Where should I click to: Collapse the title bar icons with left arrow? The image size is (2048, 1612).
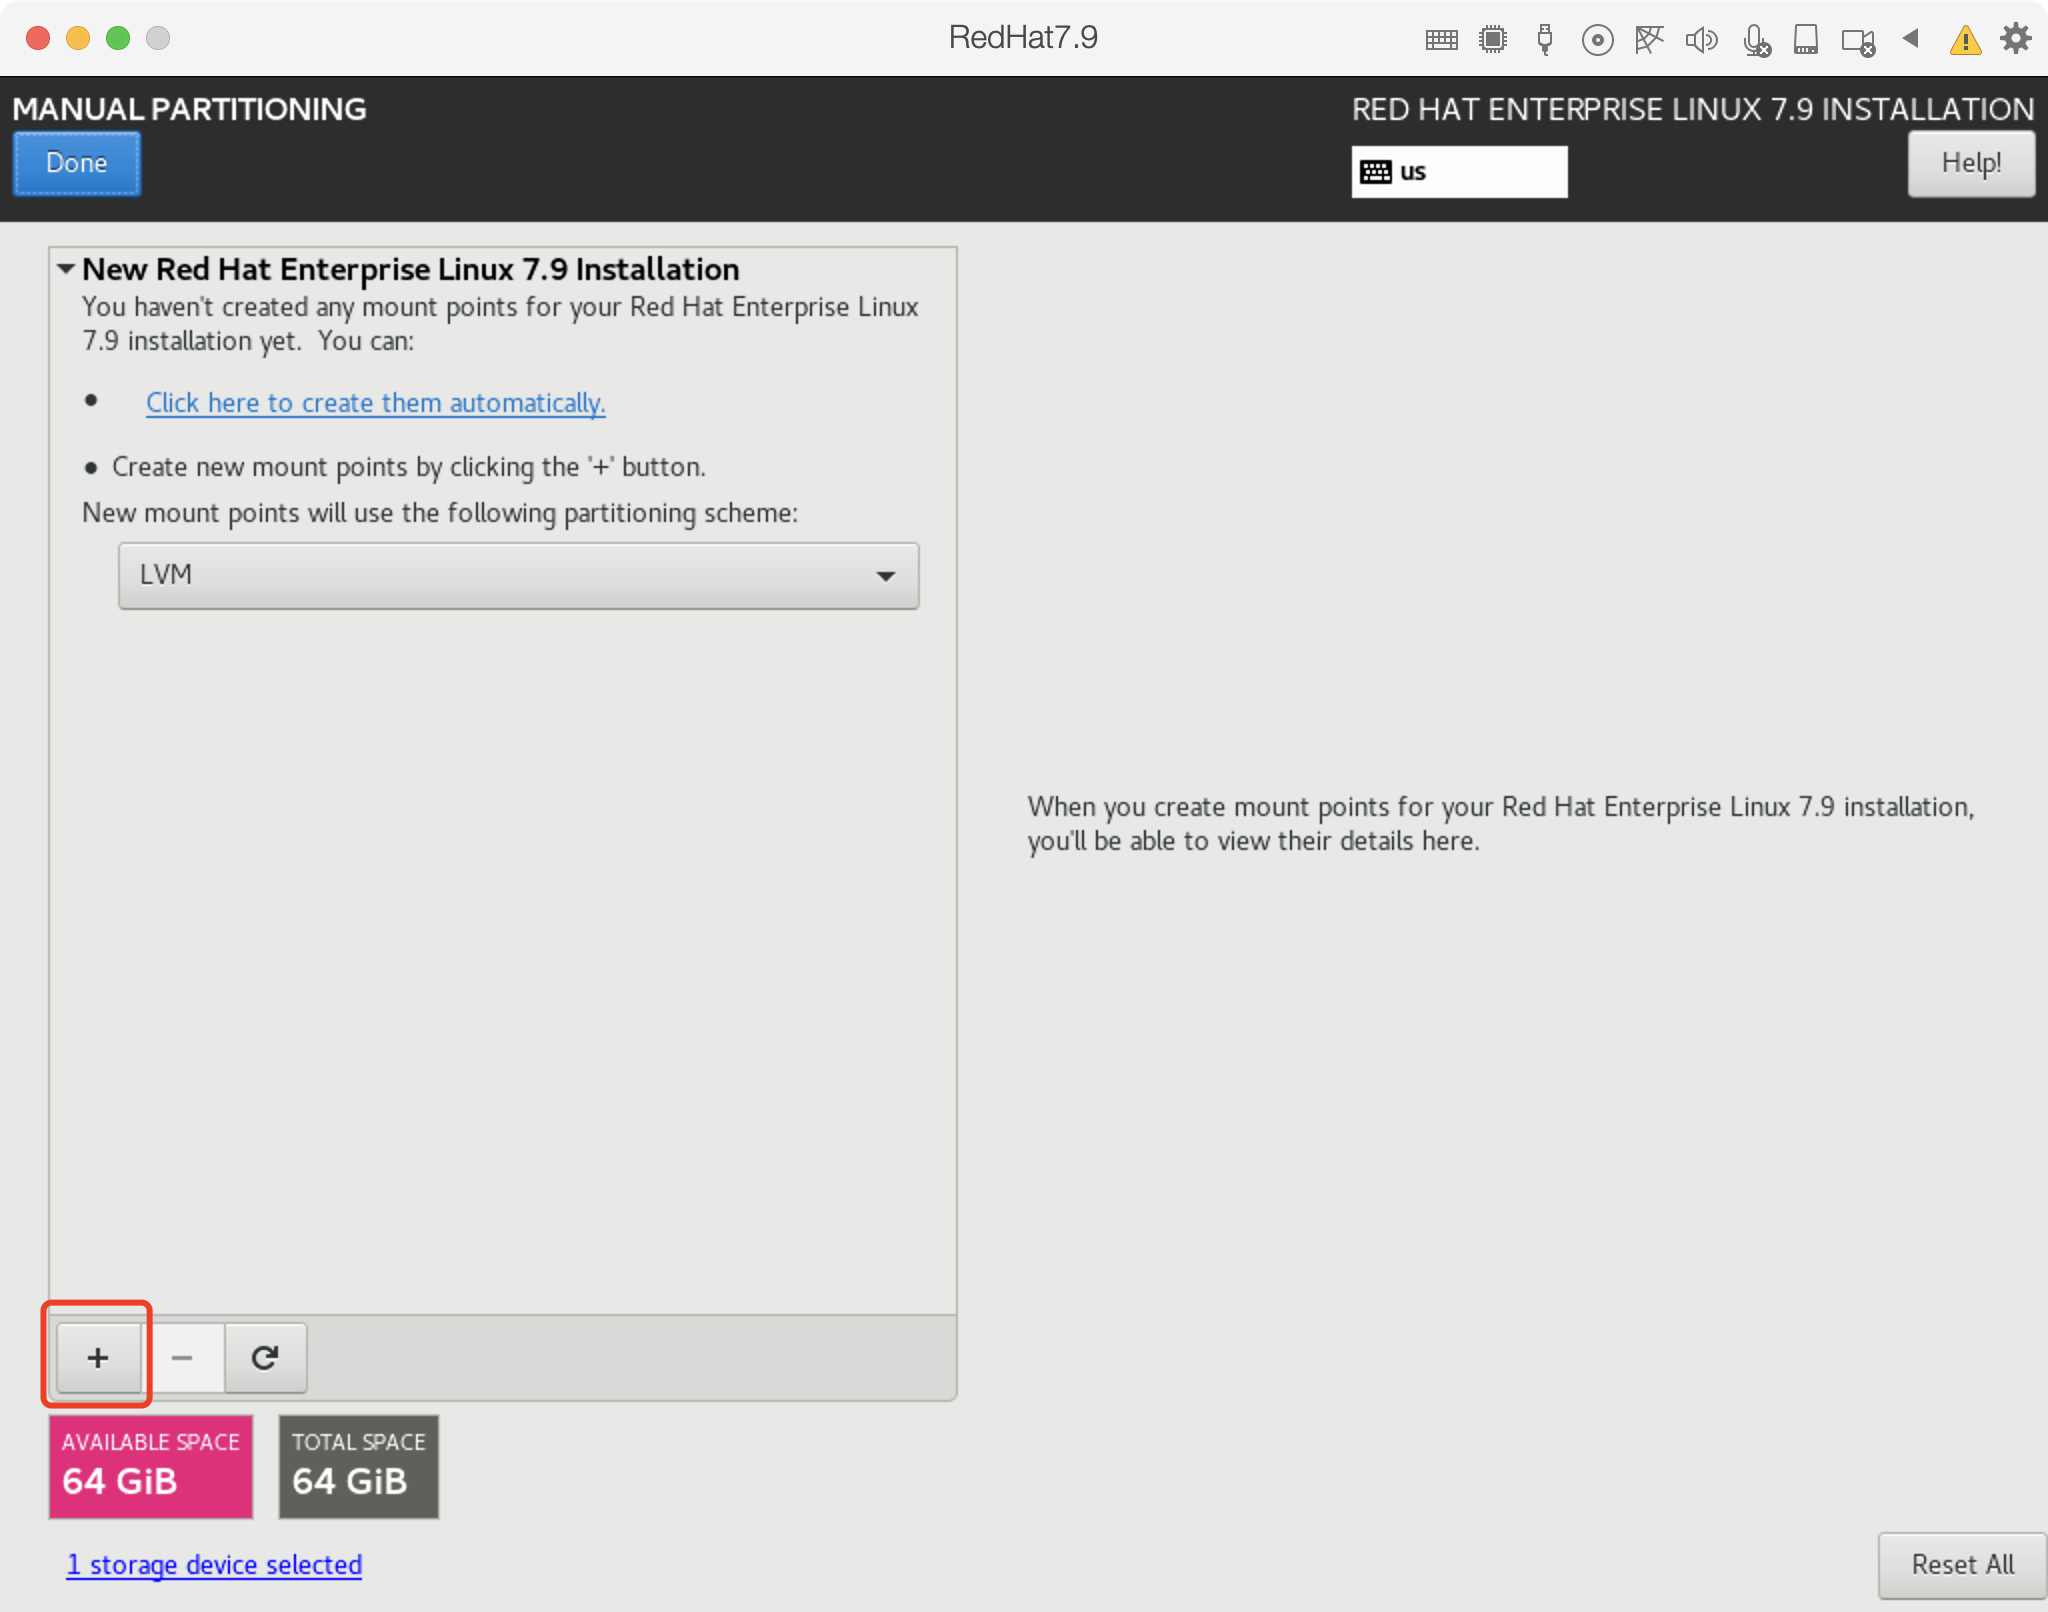tap(1911, 38)
